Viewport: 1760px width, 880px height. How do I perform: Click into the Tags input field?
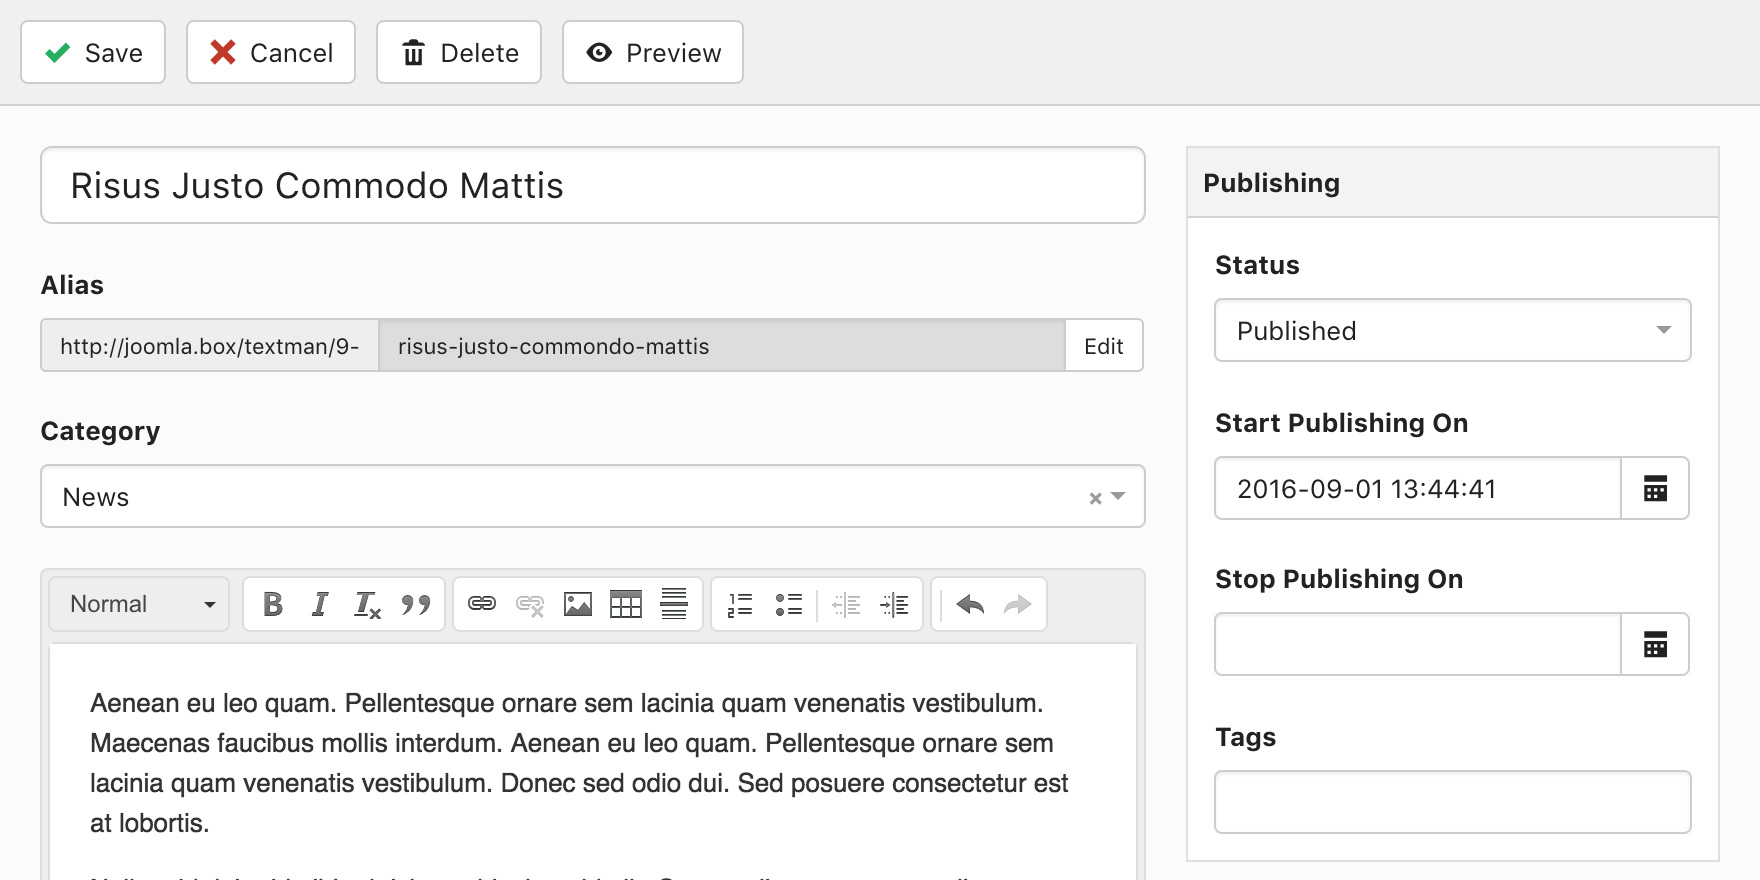pyautogui.click(x=1452, y=802)
